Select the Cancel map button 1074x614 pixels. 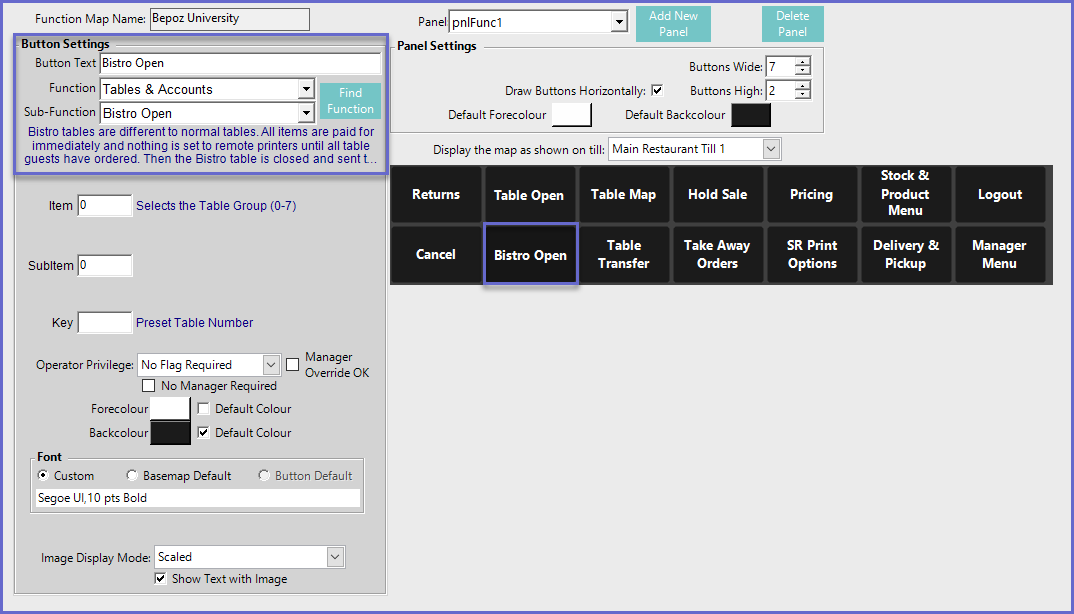[436, 254]
